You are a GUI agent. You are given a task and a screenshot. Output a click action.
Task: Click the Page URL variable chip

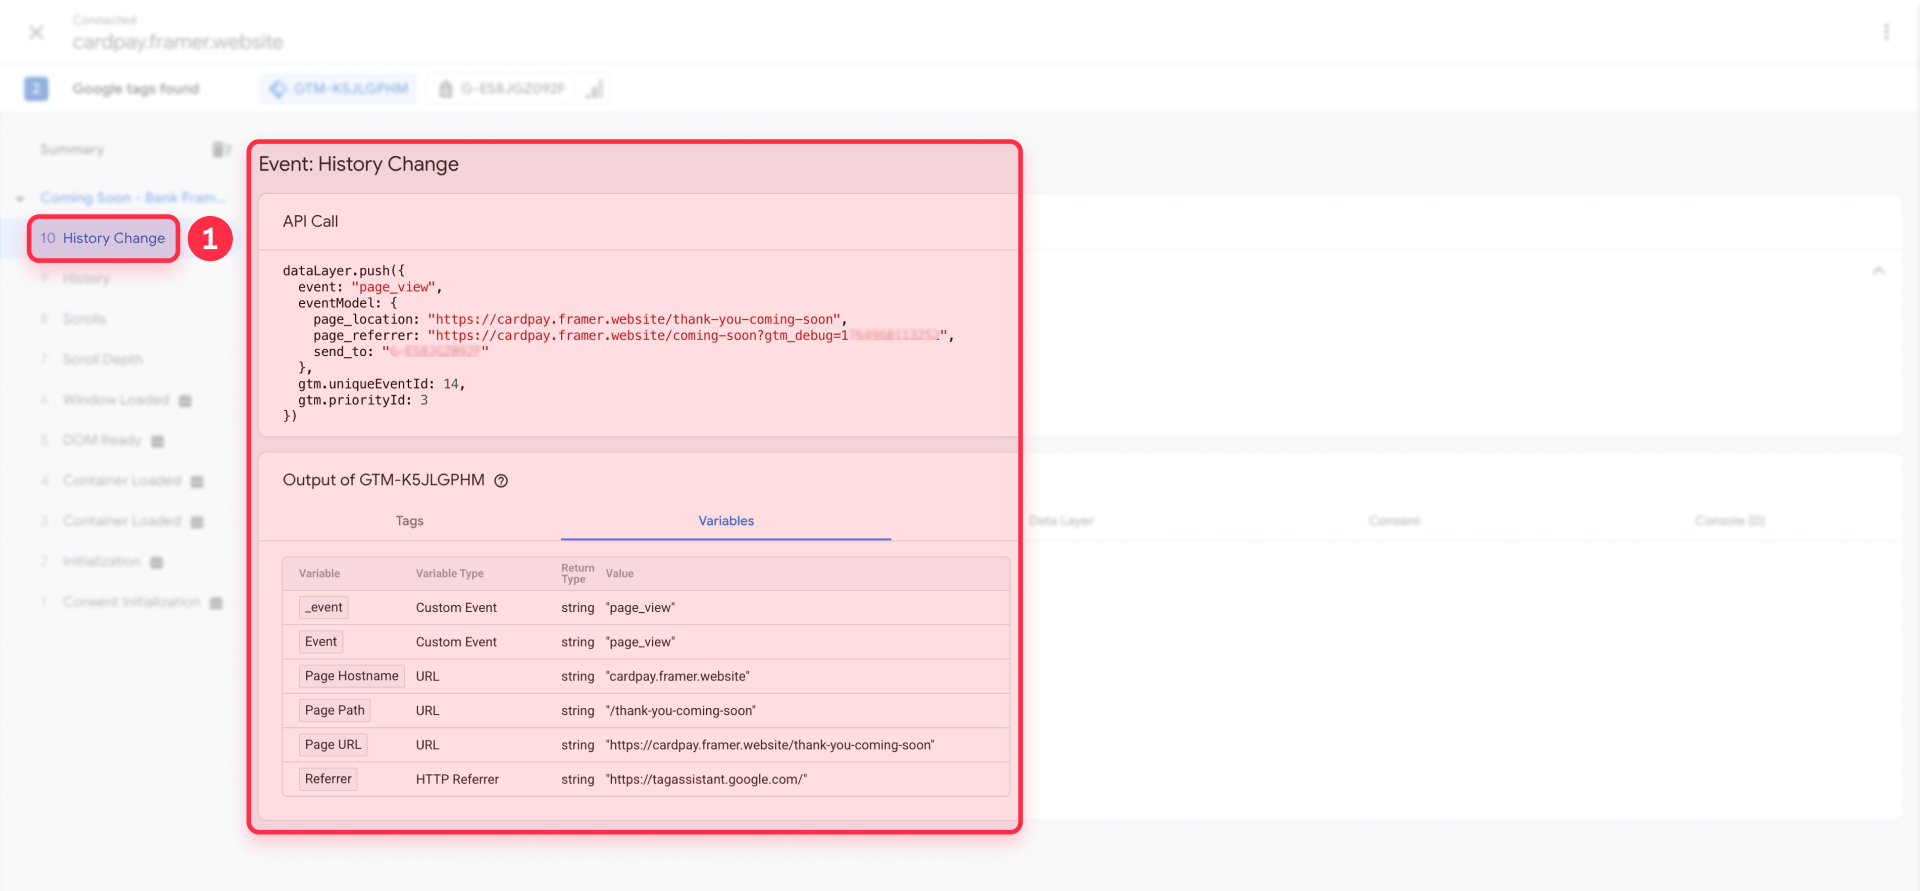333,745
